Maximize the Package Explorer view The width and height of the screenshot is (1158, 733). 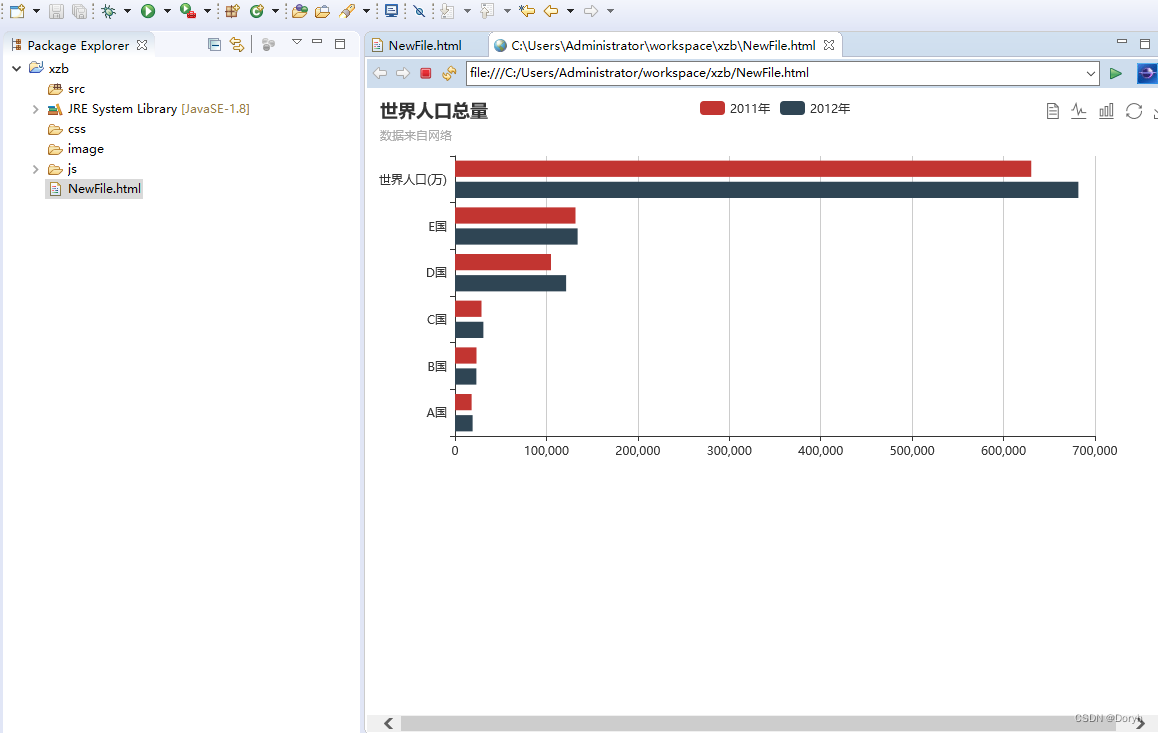coord(340,44)
